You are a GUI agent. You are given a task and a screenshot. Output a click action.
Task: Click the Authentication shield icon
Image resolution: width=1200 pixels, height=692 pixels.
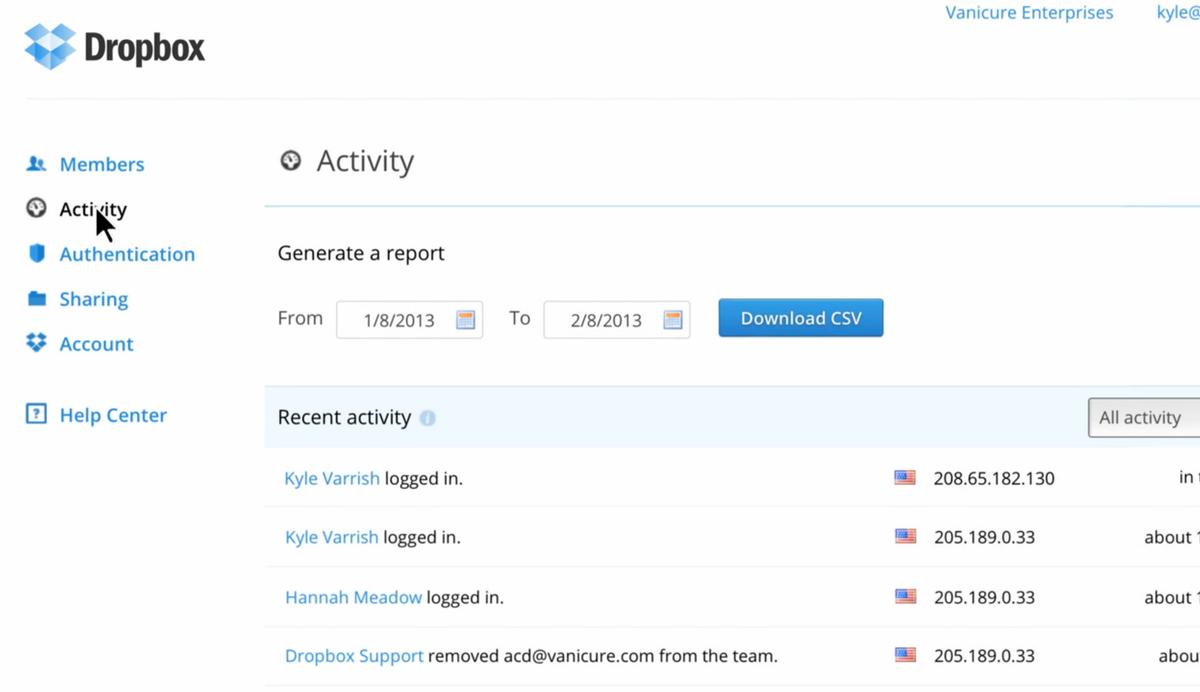click(x=37, y=253)
